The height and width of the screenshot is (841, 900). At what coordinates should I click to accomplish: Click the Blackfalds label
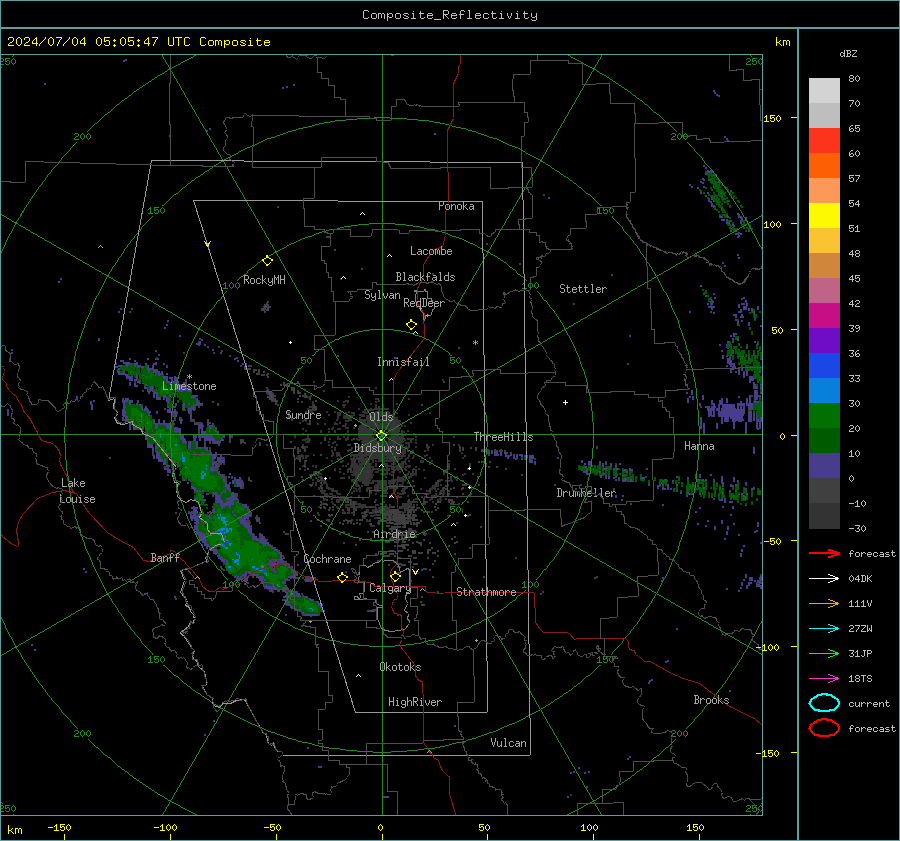tap(425, 277)
